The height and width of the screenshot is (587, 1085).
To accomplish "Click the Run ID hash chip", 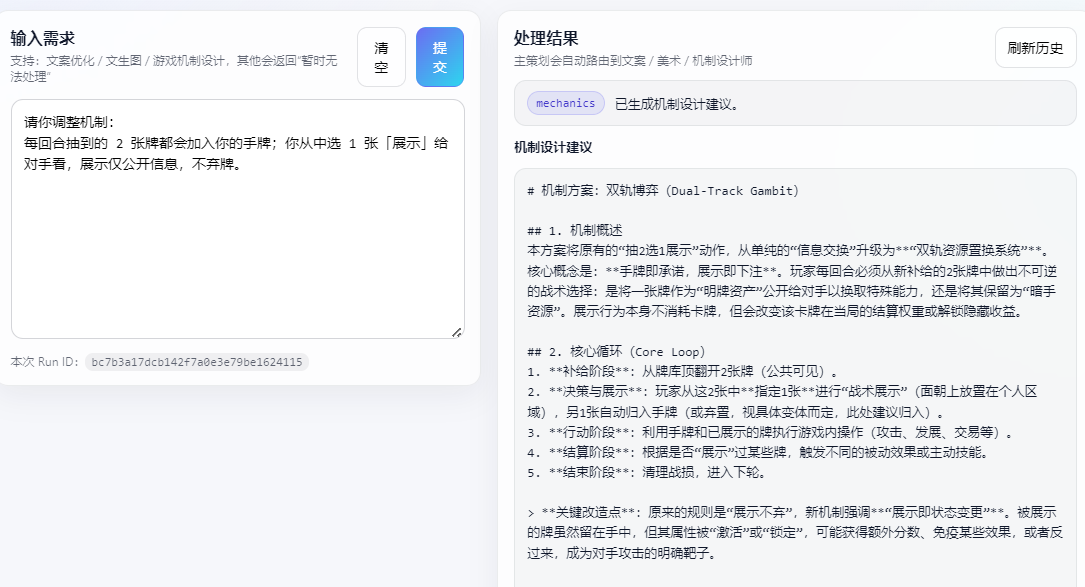I will tap(196, 362).
